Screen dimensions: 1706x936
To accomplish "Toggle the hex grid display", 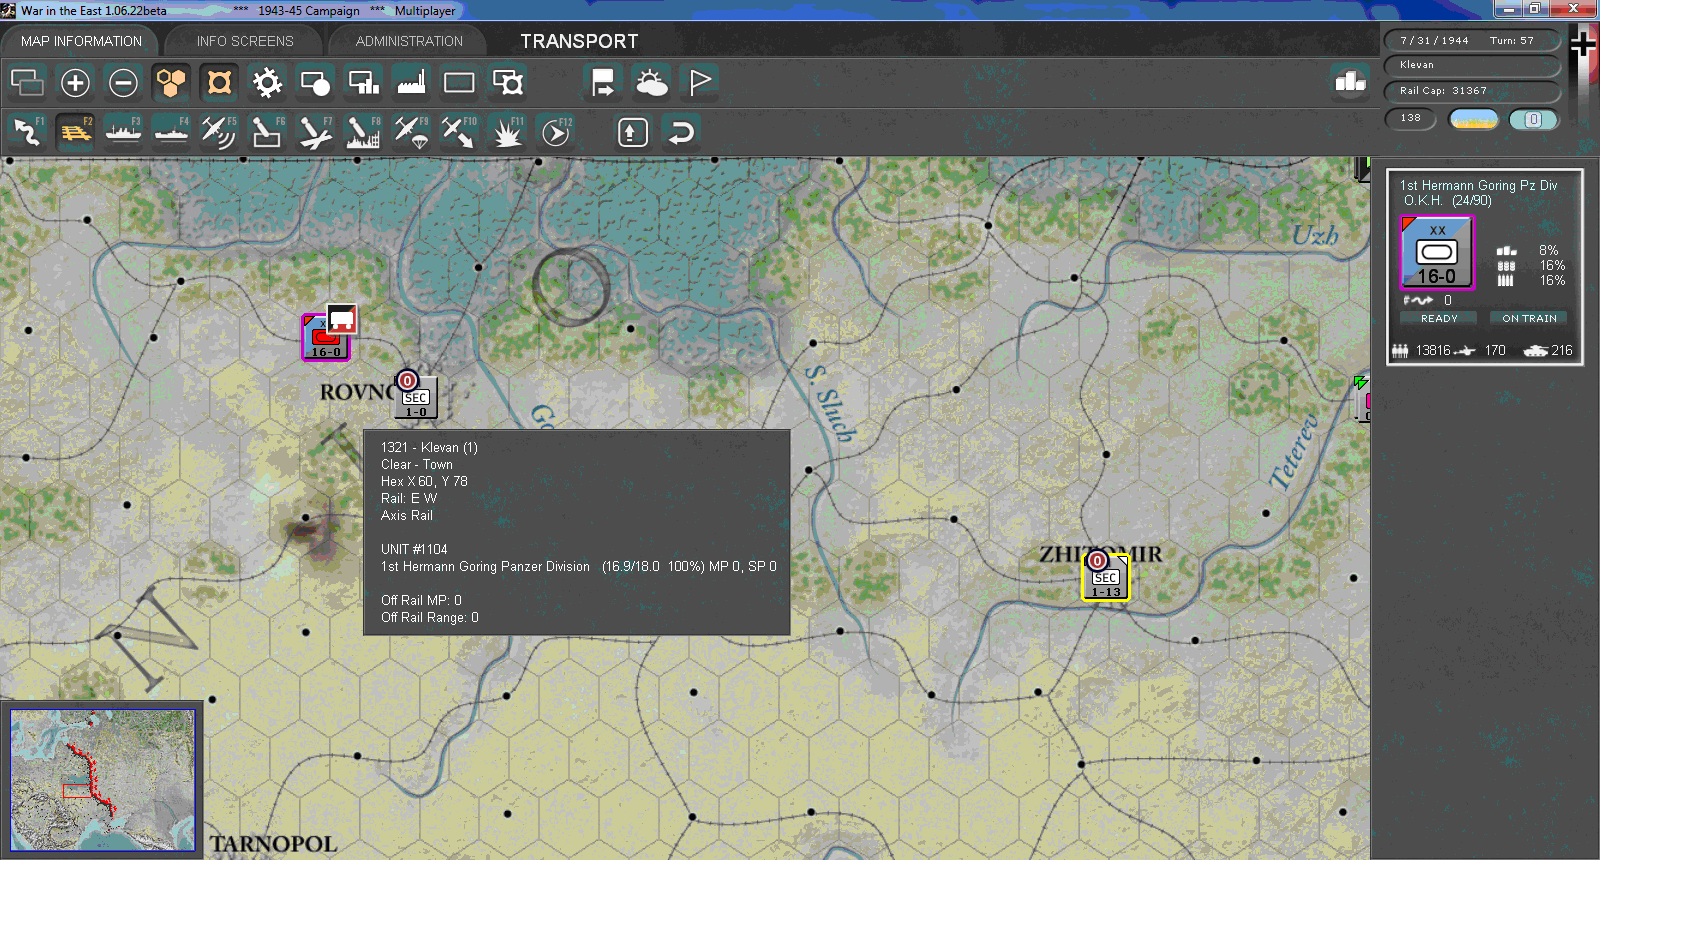I will pos(171,82).
